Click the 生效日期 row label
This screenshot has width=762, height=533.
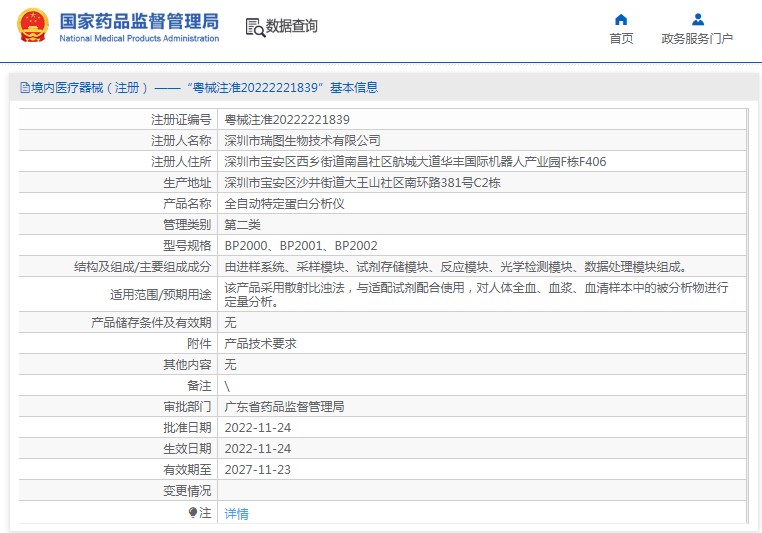[x=187, y=448]
